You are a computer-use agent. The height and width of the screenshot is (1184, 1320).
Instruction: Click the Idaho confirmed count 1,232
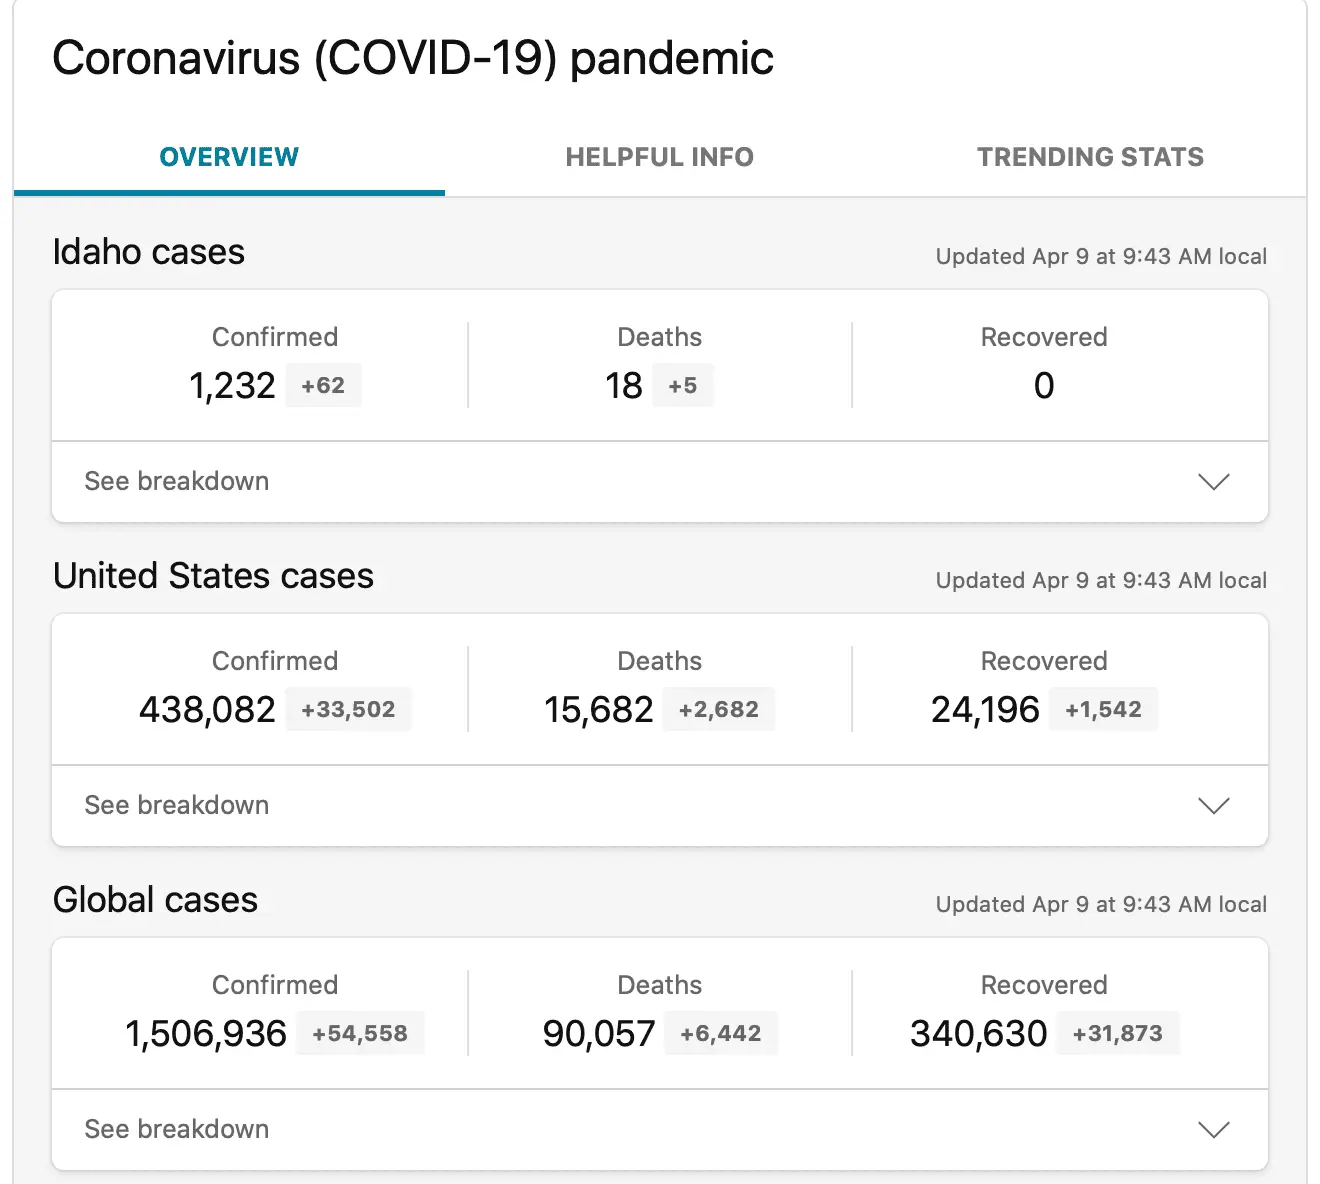232,386
